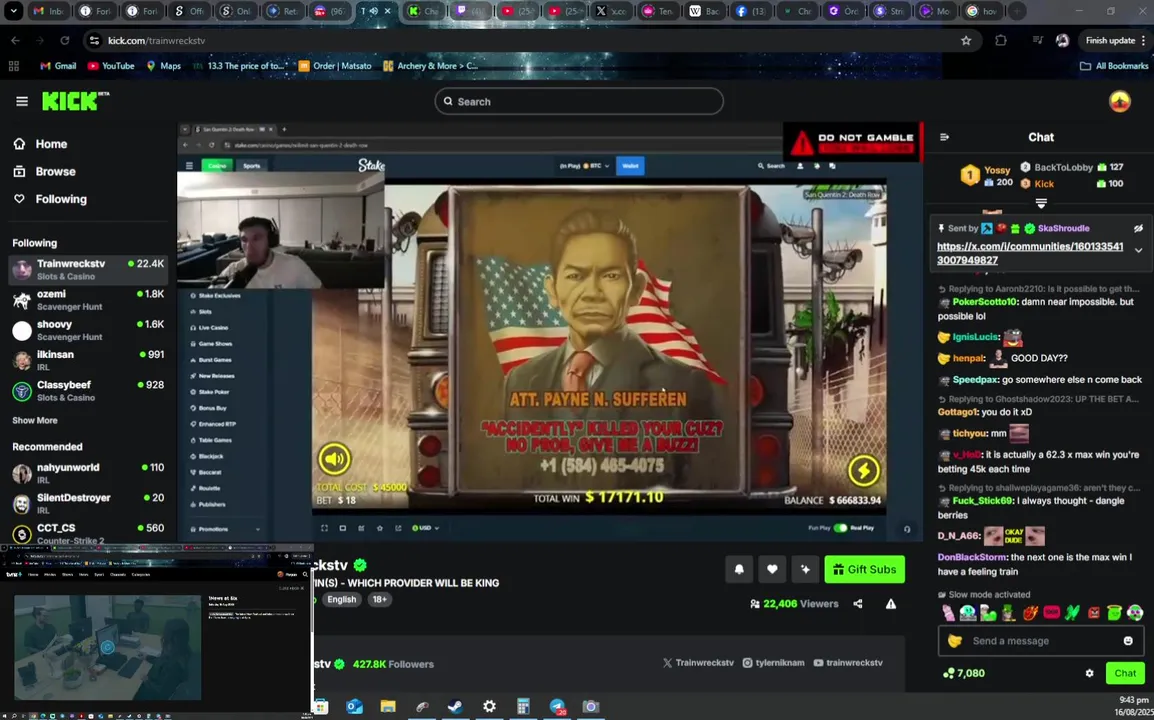Open the profile avatar in Kick header
The height and width of the screenshot is (720, 1154).
[1119, 102]
